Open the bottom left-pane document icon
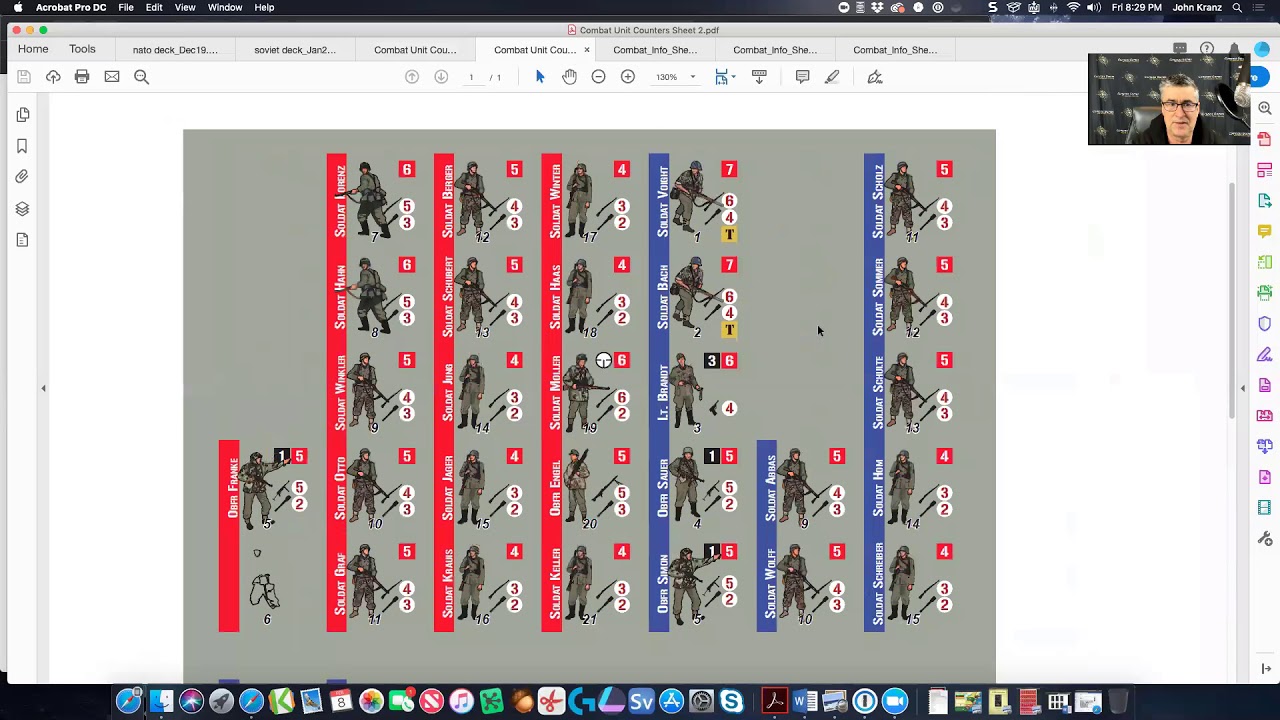1280x720 pixels. pos(22,240)
